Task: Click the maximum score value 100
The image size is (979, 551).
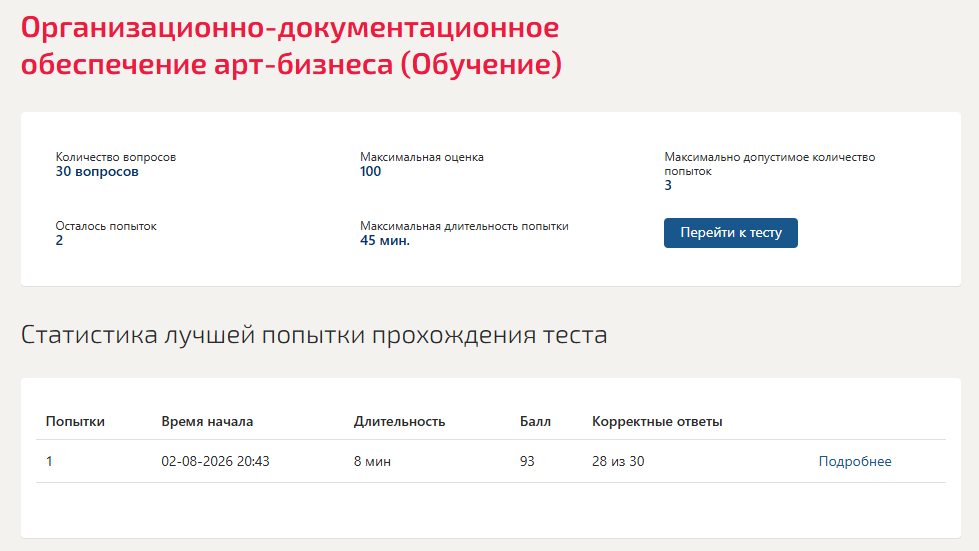Action: coord(370,172)
